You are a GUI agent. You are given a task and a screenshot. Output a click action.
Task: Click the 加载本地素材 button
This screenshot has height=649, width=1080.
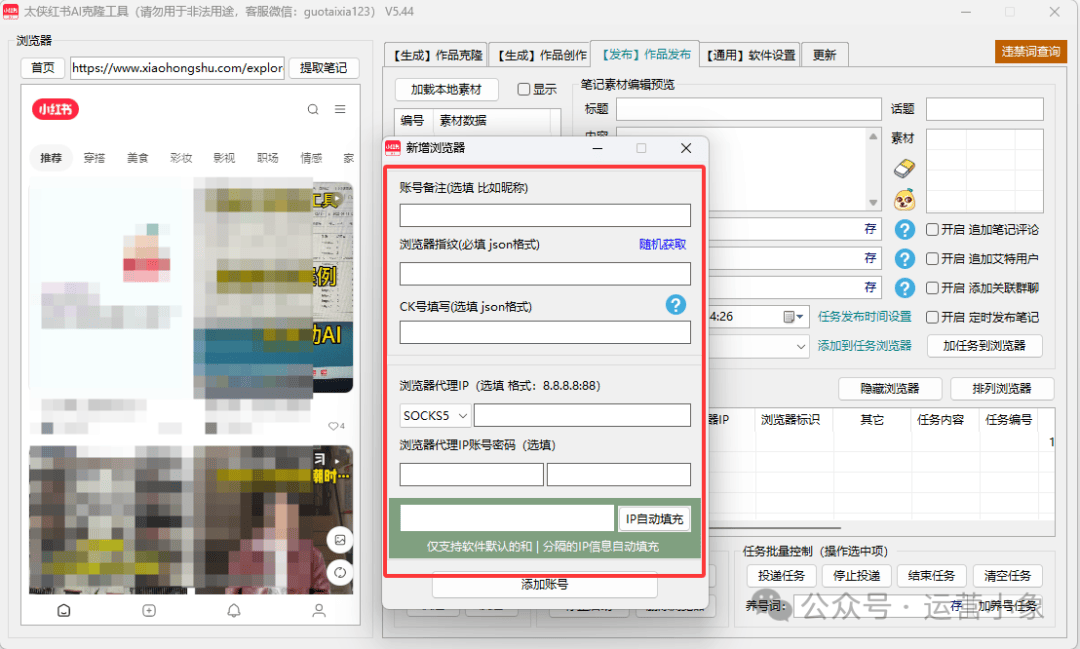coord(446,90)
